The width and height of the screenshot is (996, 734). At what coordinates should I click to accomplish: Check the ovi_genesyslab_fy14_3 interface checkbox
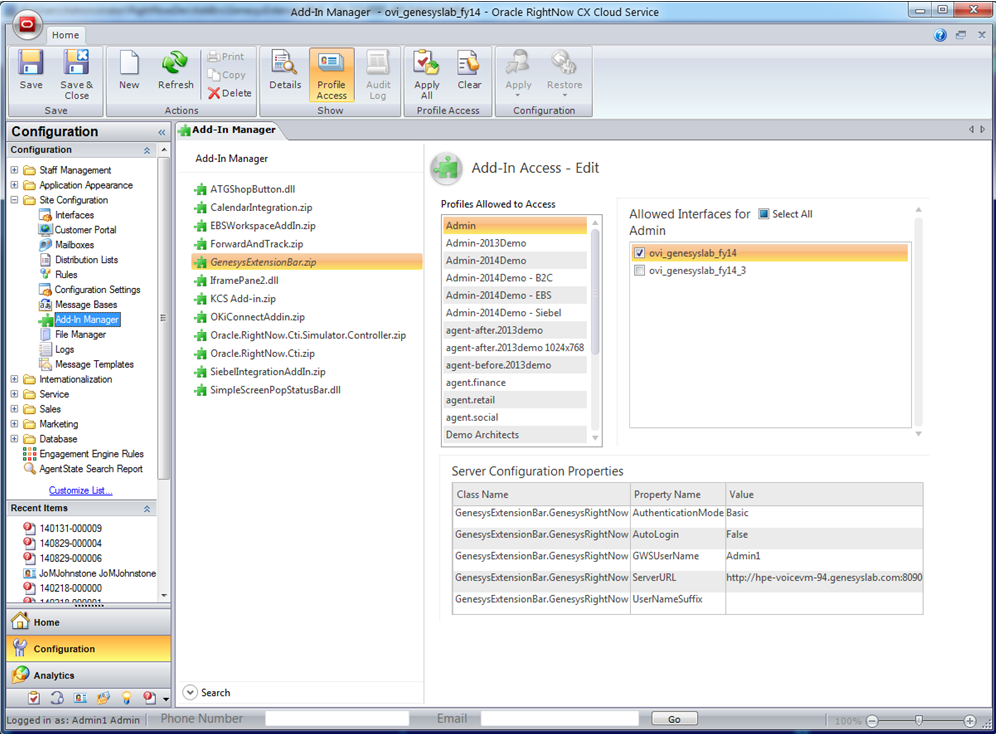coord(640,270)
